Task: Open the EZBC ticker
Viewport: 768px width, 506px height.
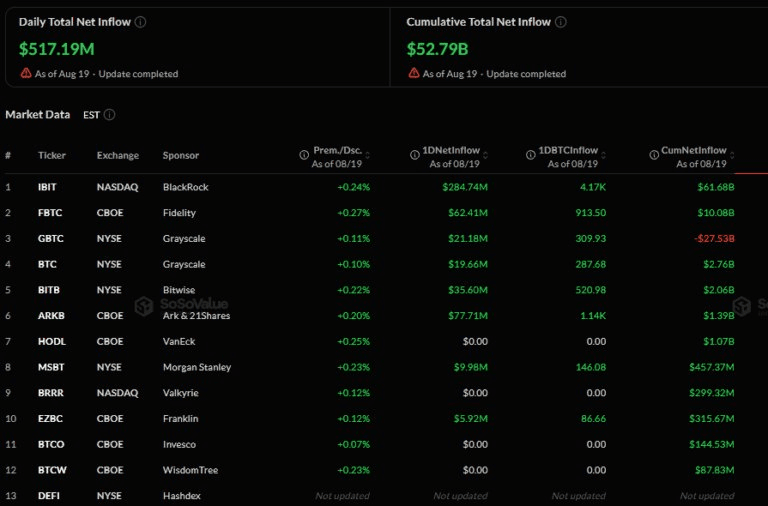Action: pyautogui.click(x=50, y=418)
